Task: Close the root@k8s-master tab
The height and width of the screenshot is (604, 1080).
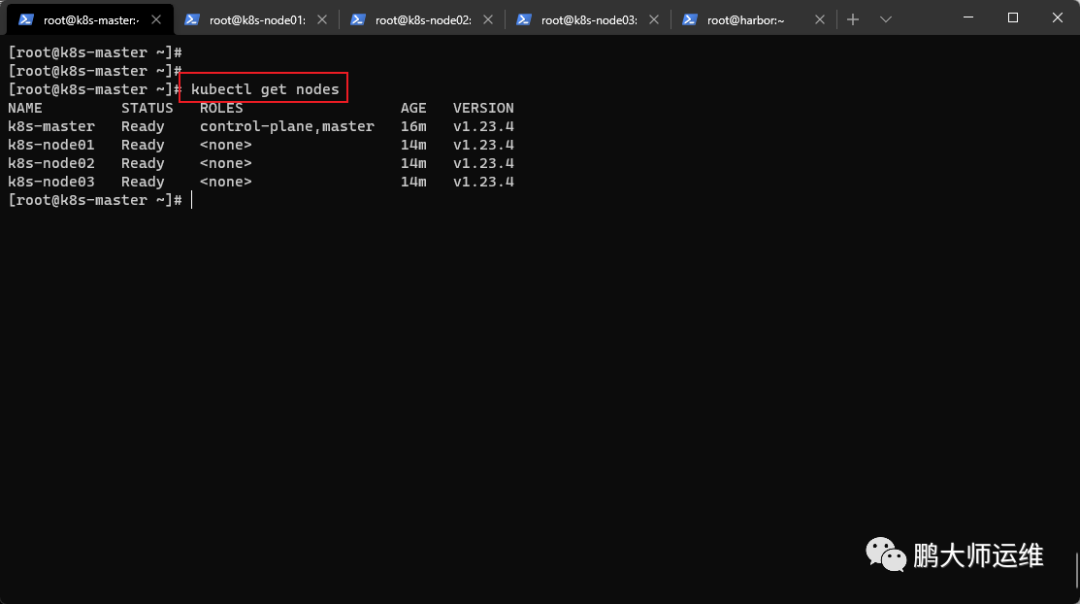Action: click(156, 20)
